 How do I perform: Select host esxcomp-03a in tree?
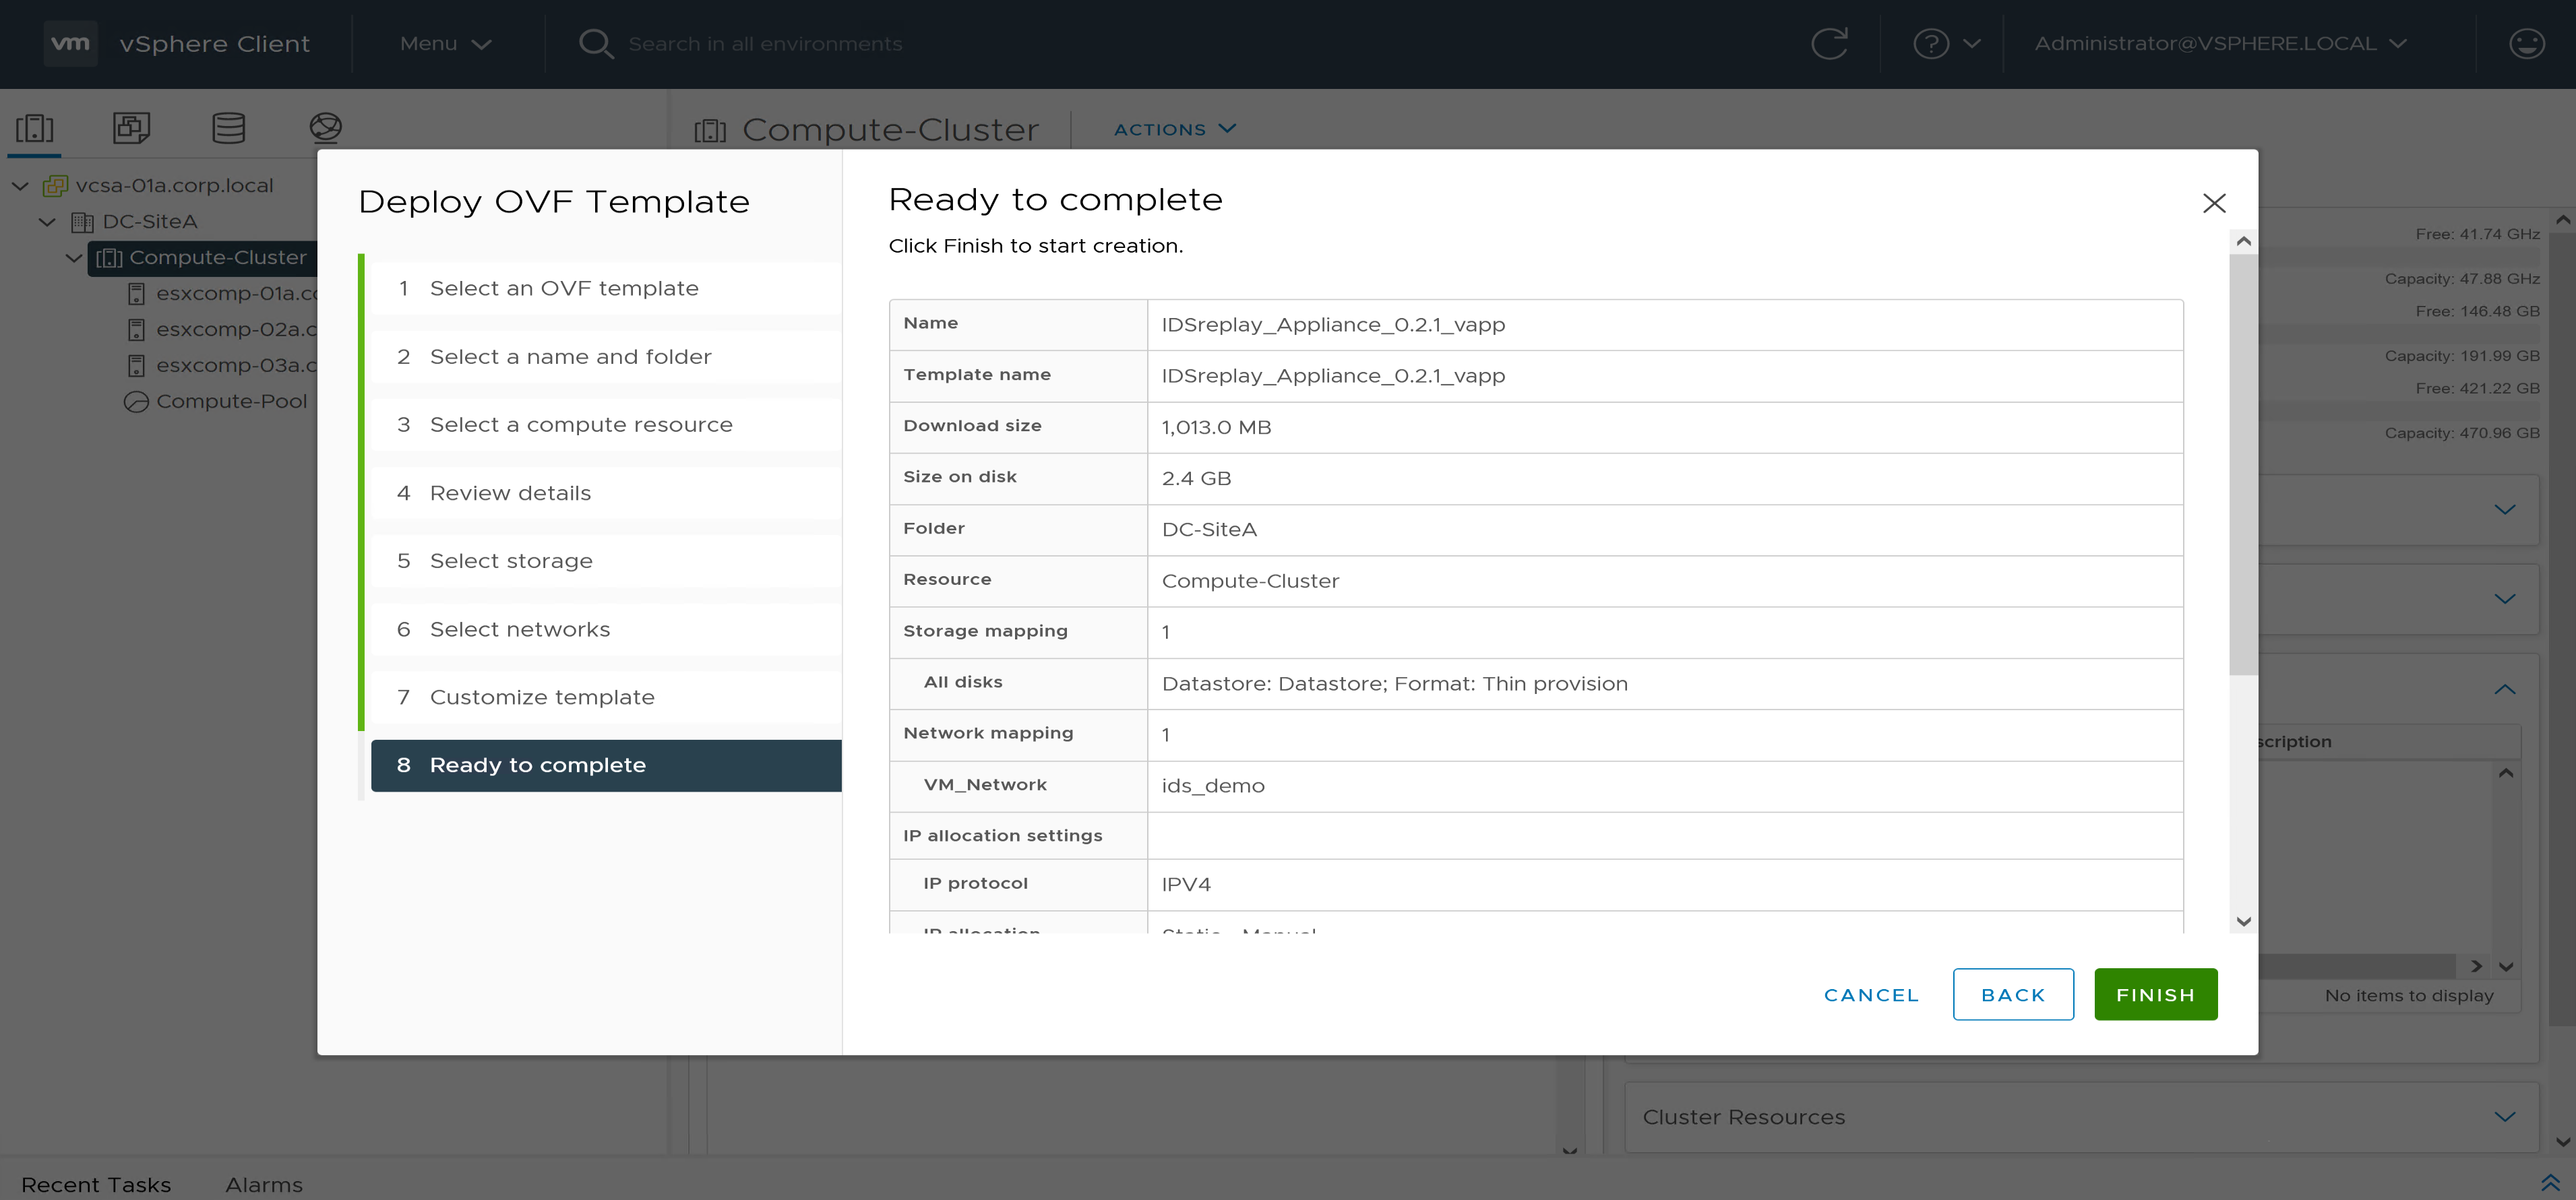coord(237,366)
